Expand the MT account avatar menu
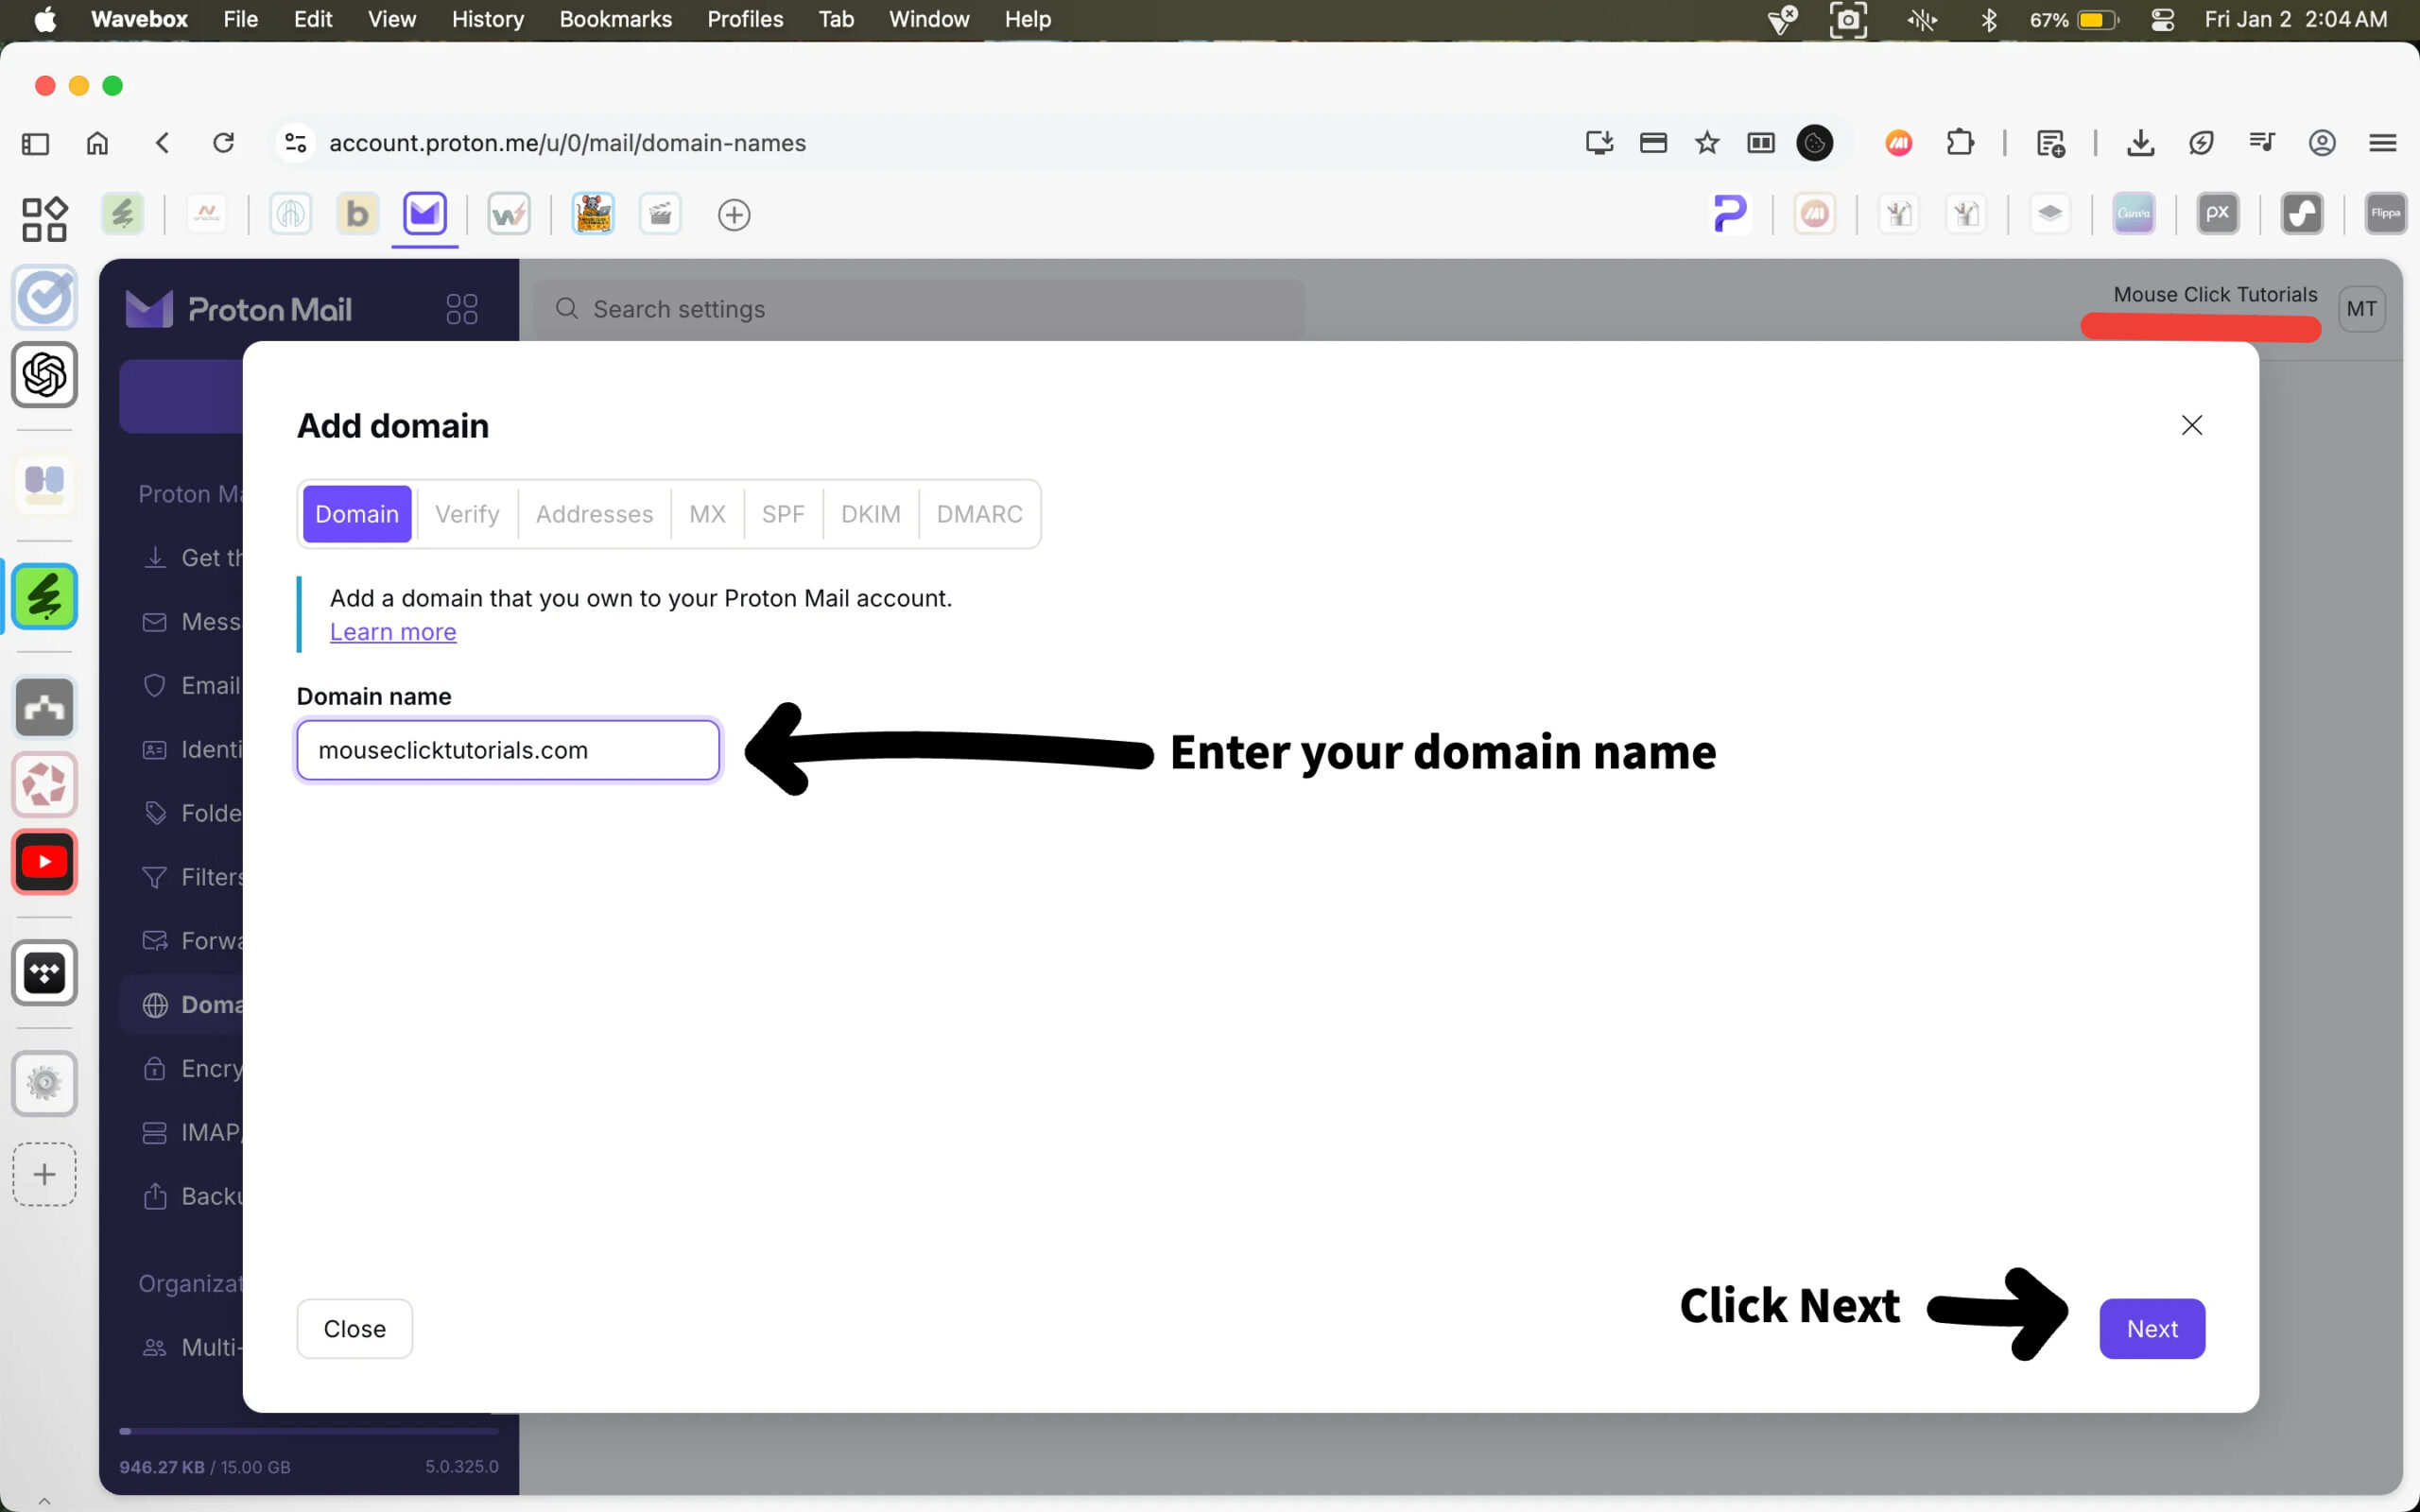The image size is (2420, 1512). pyautogui.click(x=2361, y=309)
